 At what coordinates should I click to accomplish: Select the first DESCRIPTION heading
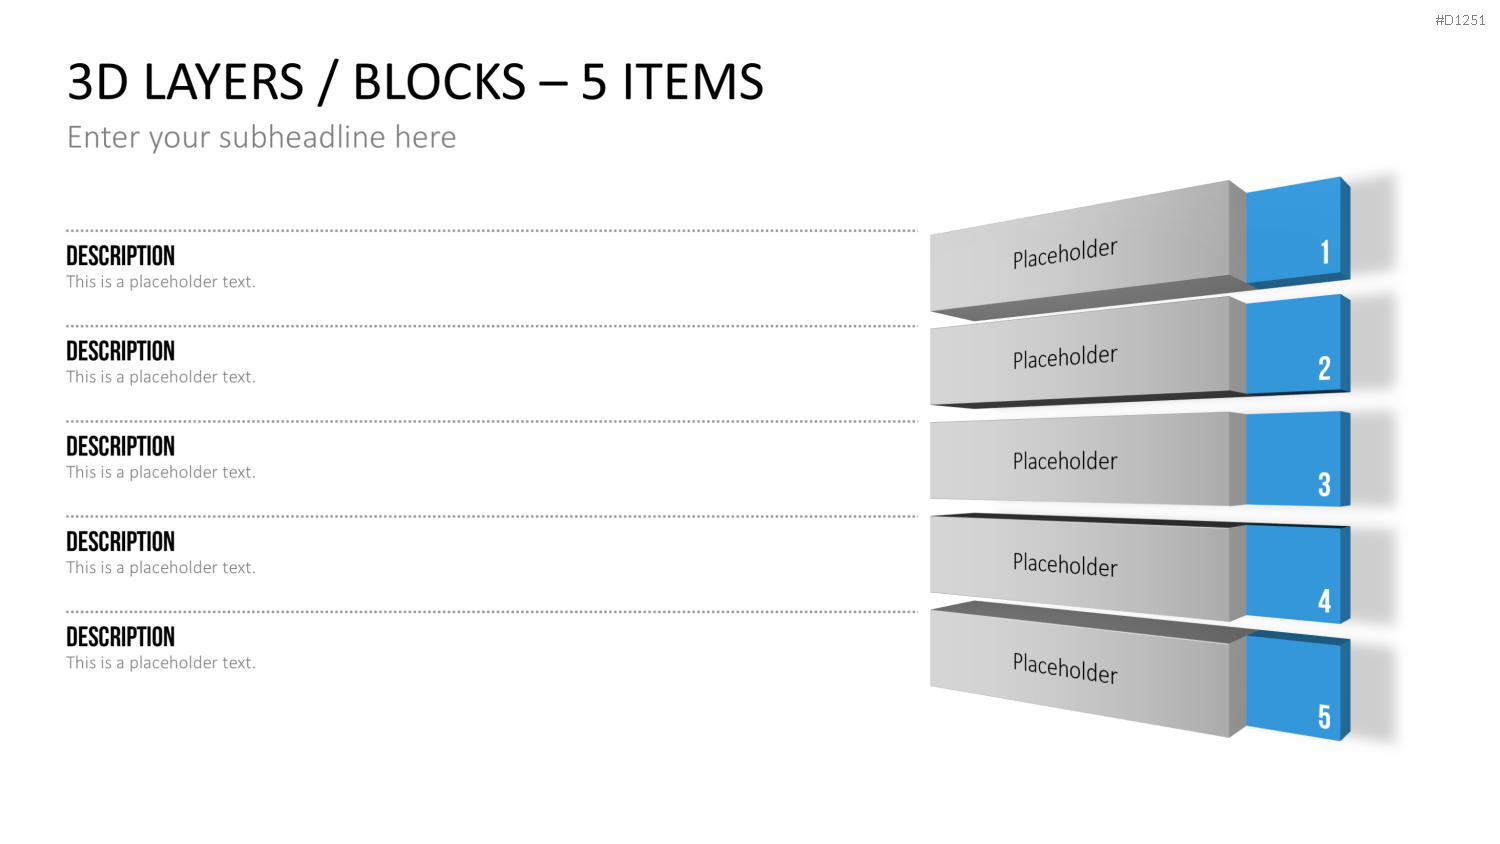pyautogui.click(x=120, y=256)
